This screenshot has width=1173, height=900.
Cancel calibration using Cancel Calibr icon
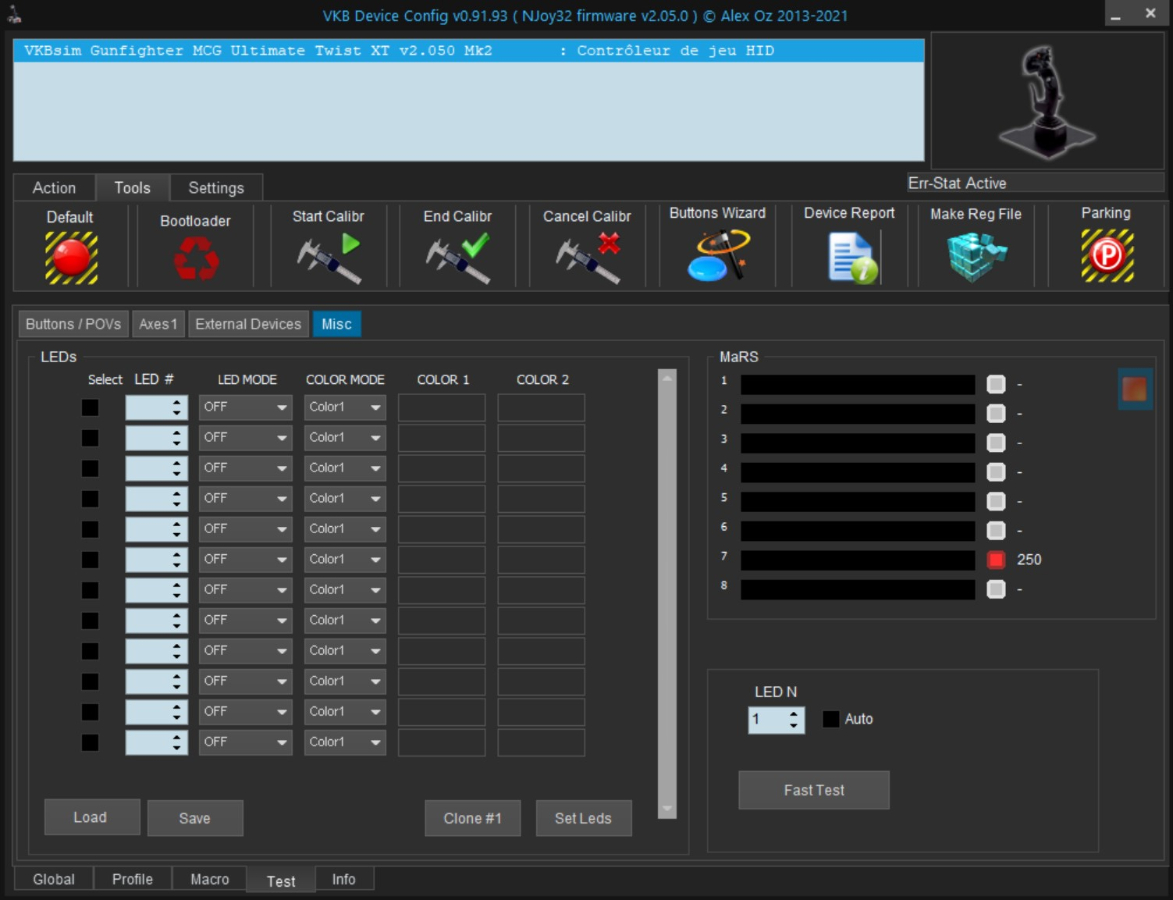(587, 258)
